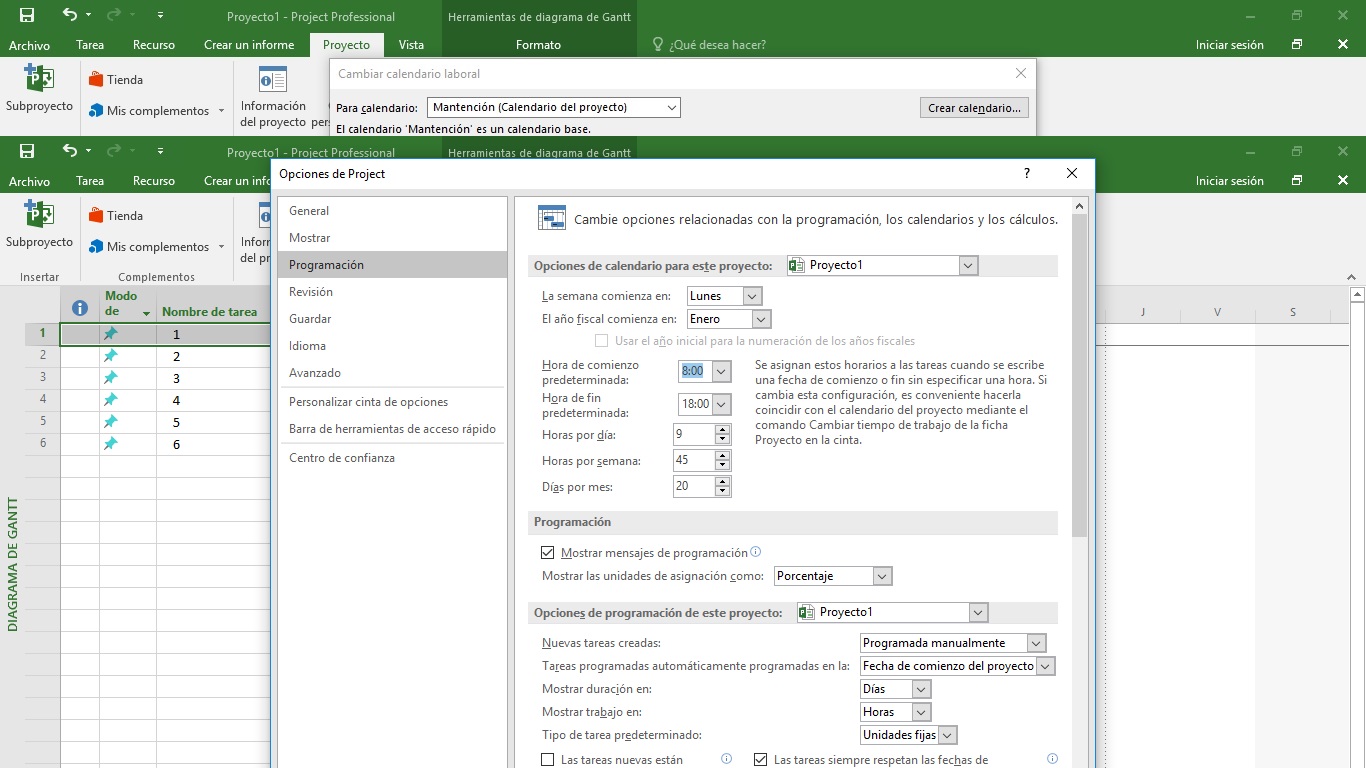The image size is (1366, 768).
Task: Click the pin mode icon in task row 5
Action: point(111,422)
